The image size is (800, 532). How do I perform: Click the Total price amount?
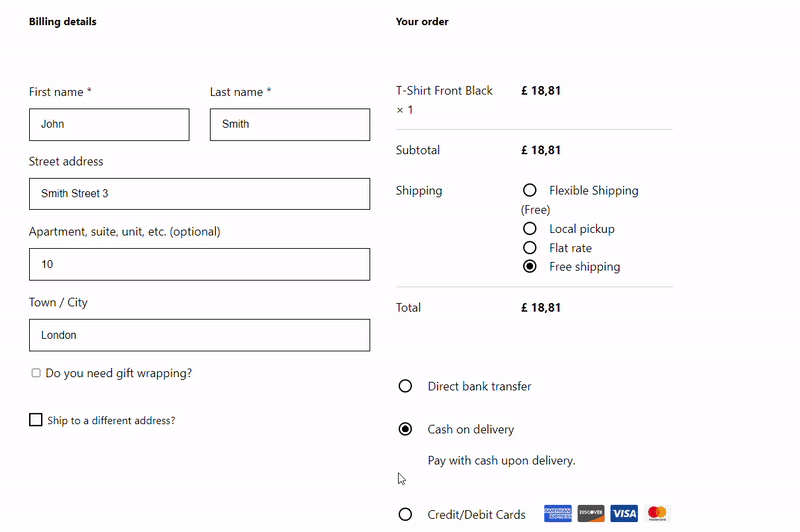pos(541,308)
